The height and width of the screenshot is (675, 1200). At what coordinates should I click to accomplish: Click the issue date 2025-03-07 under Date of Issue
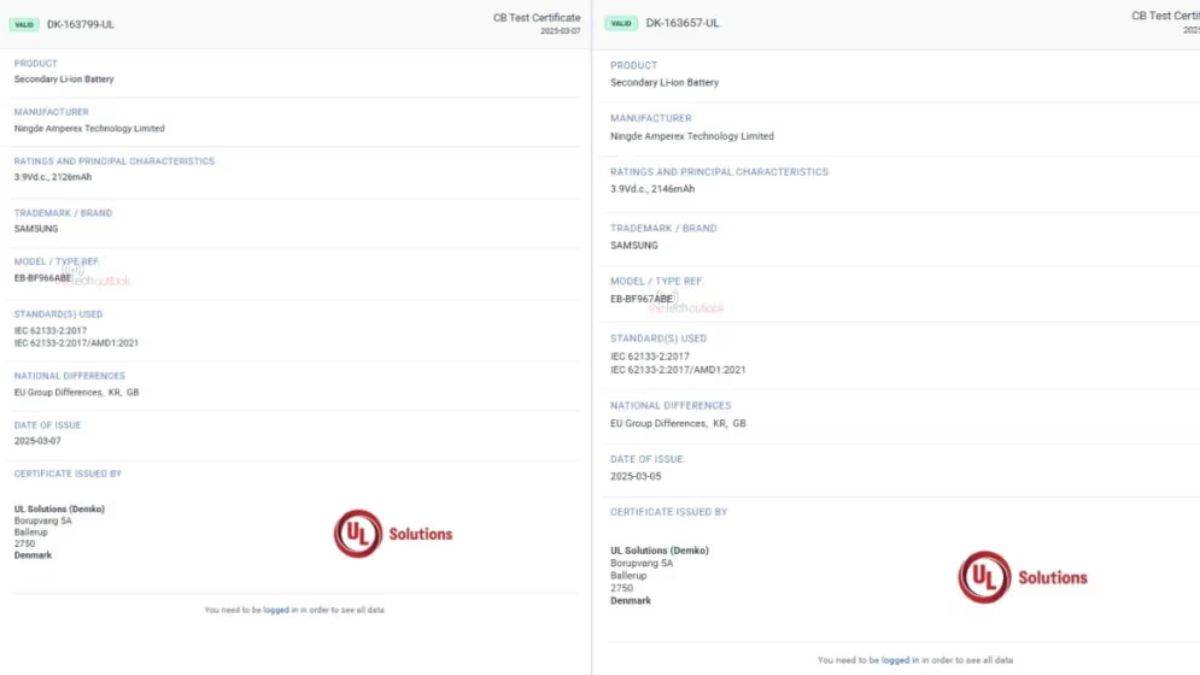[38, 441]
